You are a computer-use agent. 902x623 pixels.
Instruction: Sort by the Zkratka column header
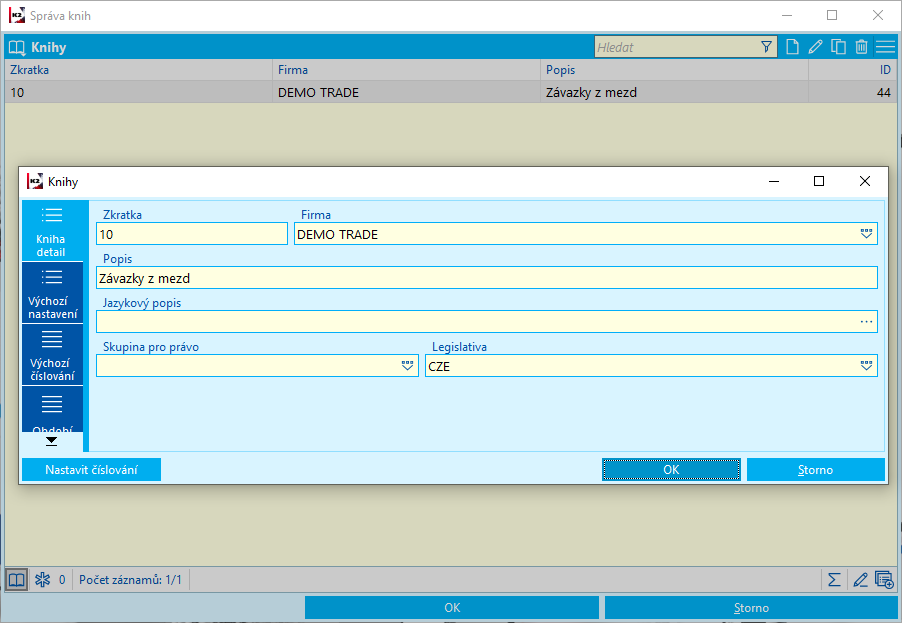pos(138,70)
